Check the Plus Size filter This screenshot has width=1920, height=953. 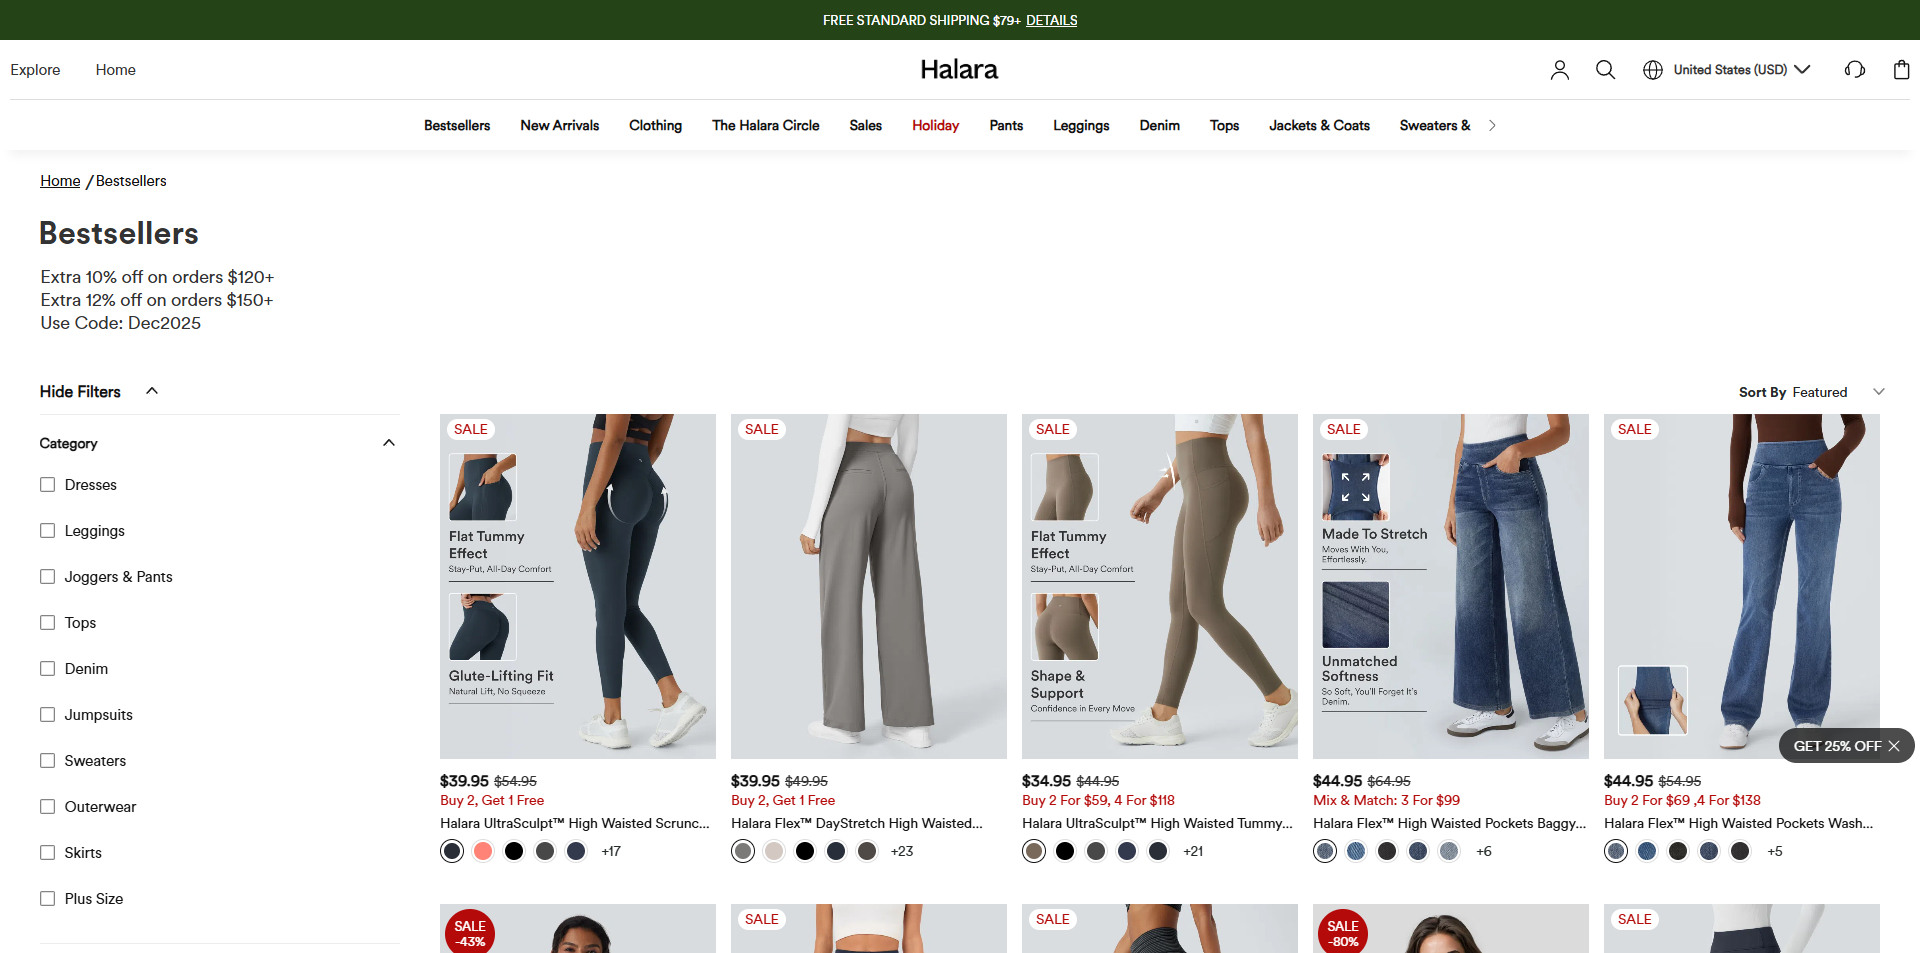(x=47, y=898)
